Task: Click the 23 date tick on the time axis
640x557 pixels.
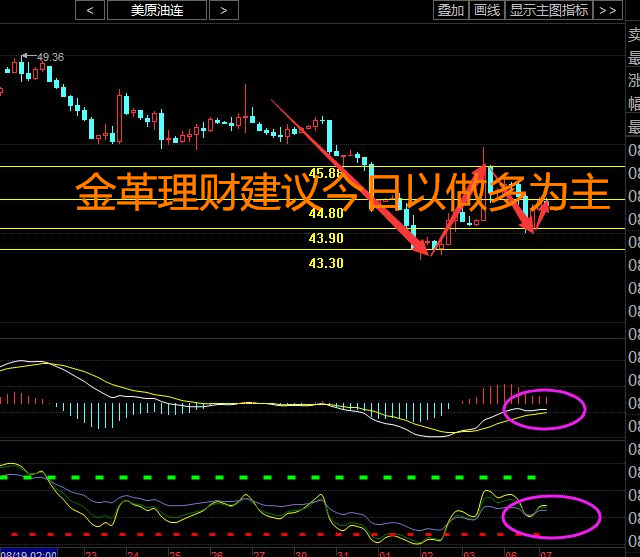Action: (91, 552)
